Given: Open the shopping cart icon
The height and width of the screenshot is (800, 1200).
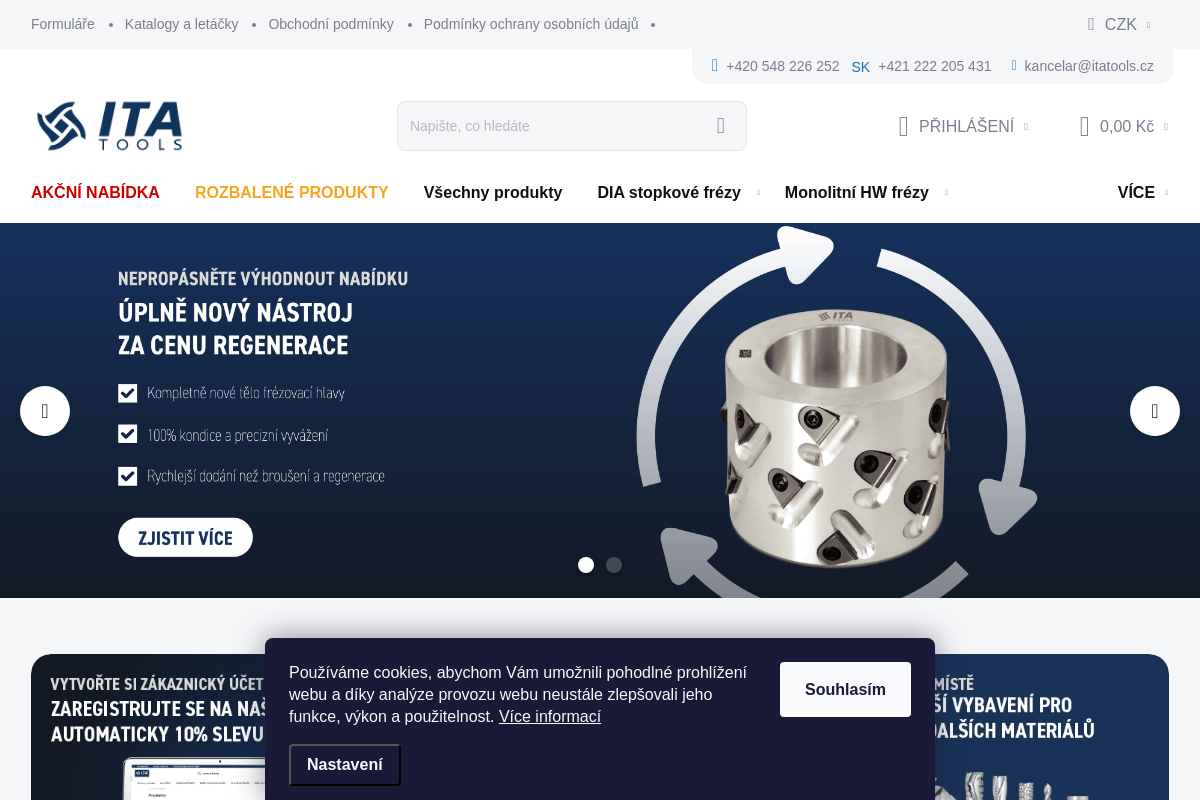Looking at the screenshot, I should point(1084,126).
